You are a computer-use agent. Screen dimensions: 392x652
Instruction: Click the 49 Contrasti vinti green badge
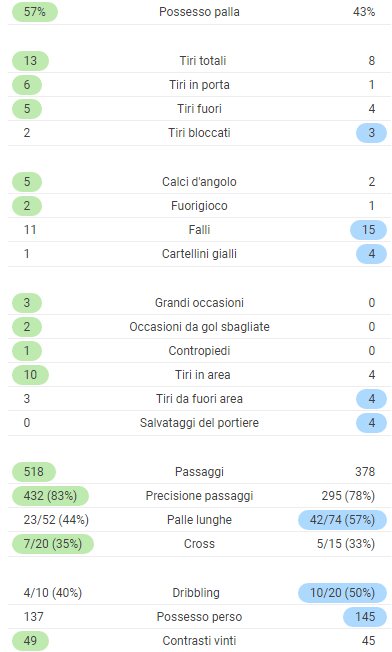tap(30, 641)
